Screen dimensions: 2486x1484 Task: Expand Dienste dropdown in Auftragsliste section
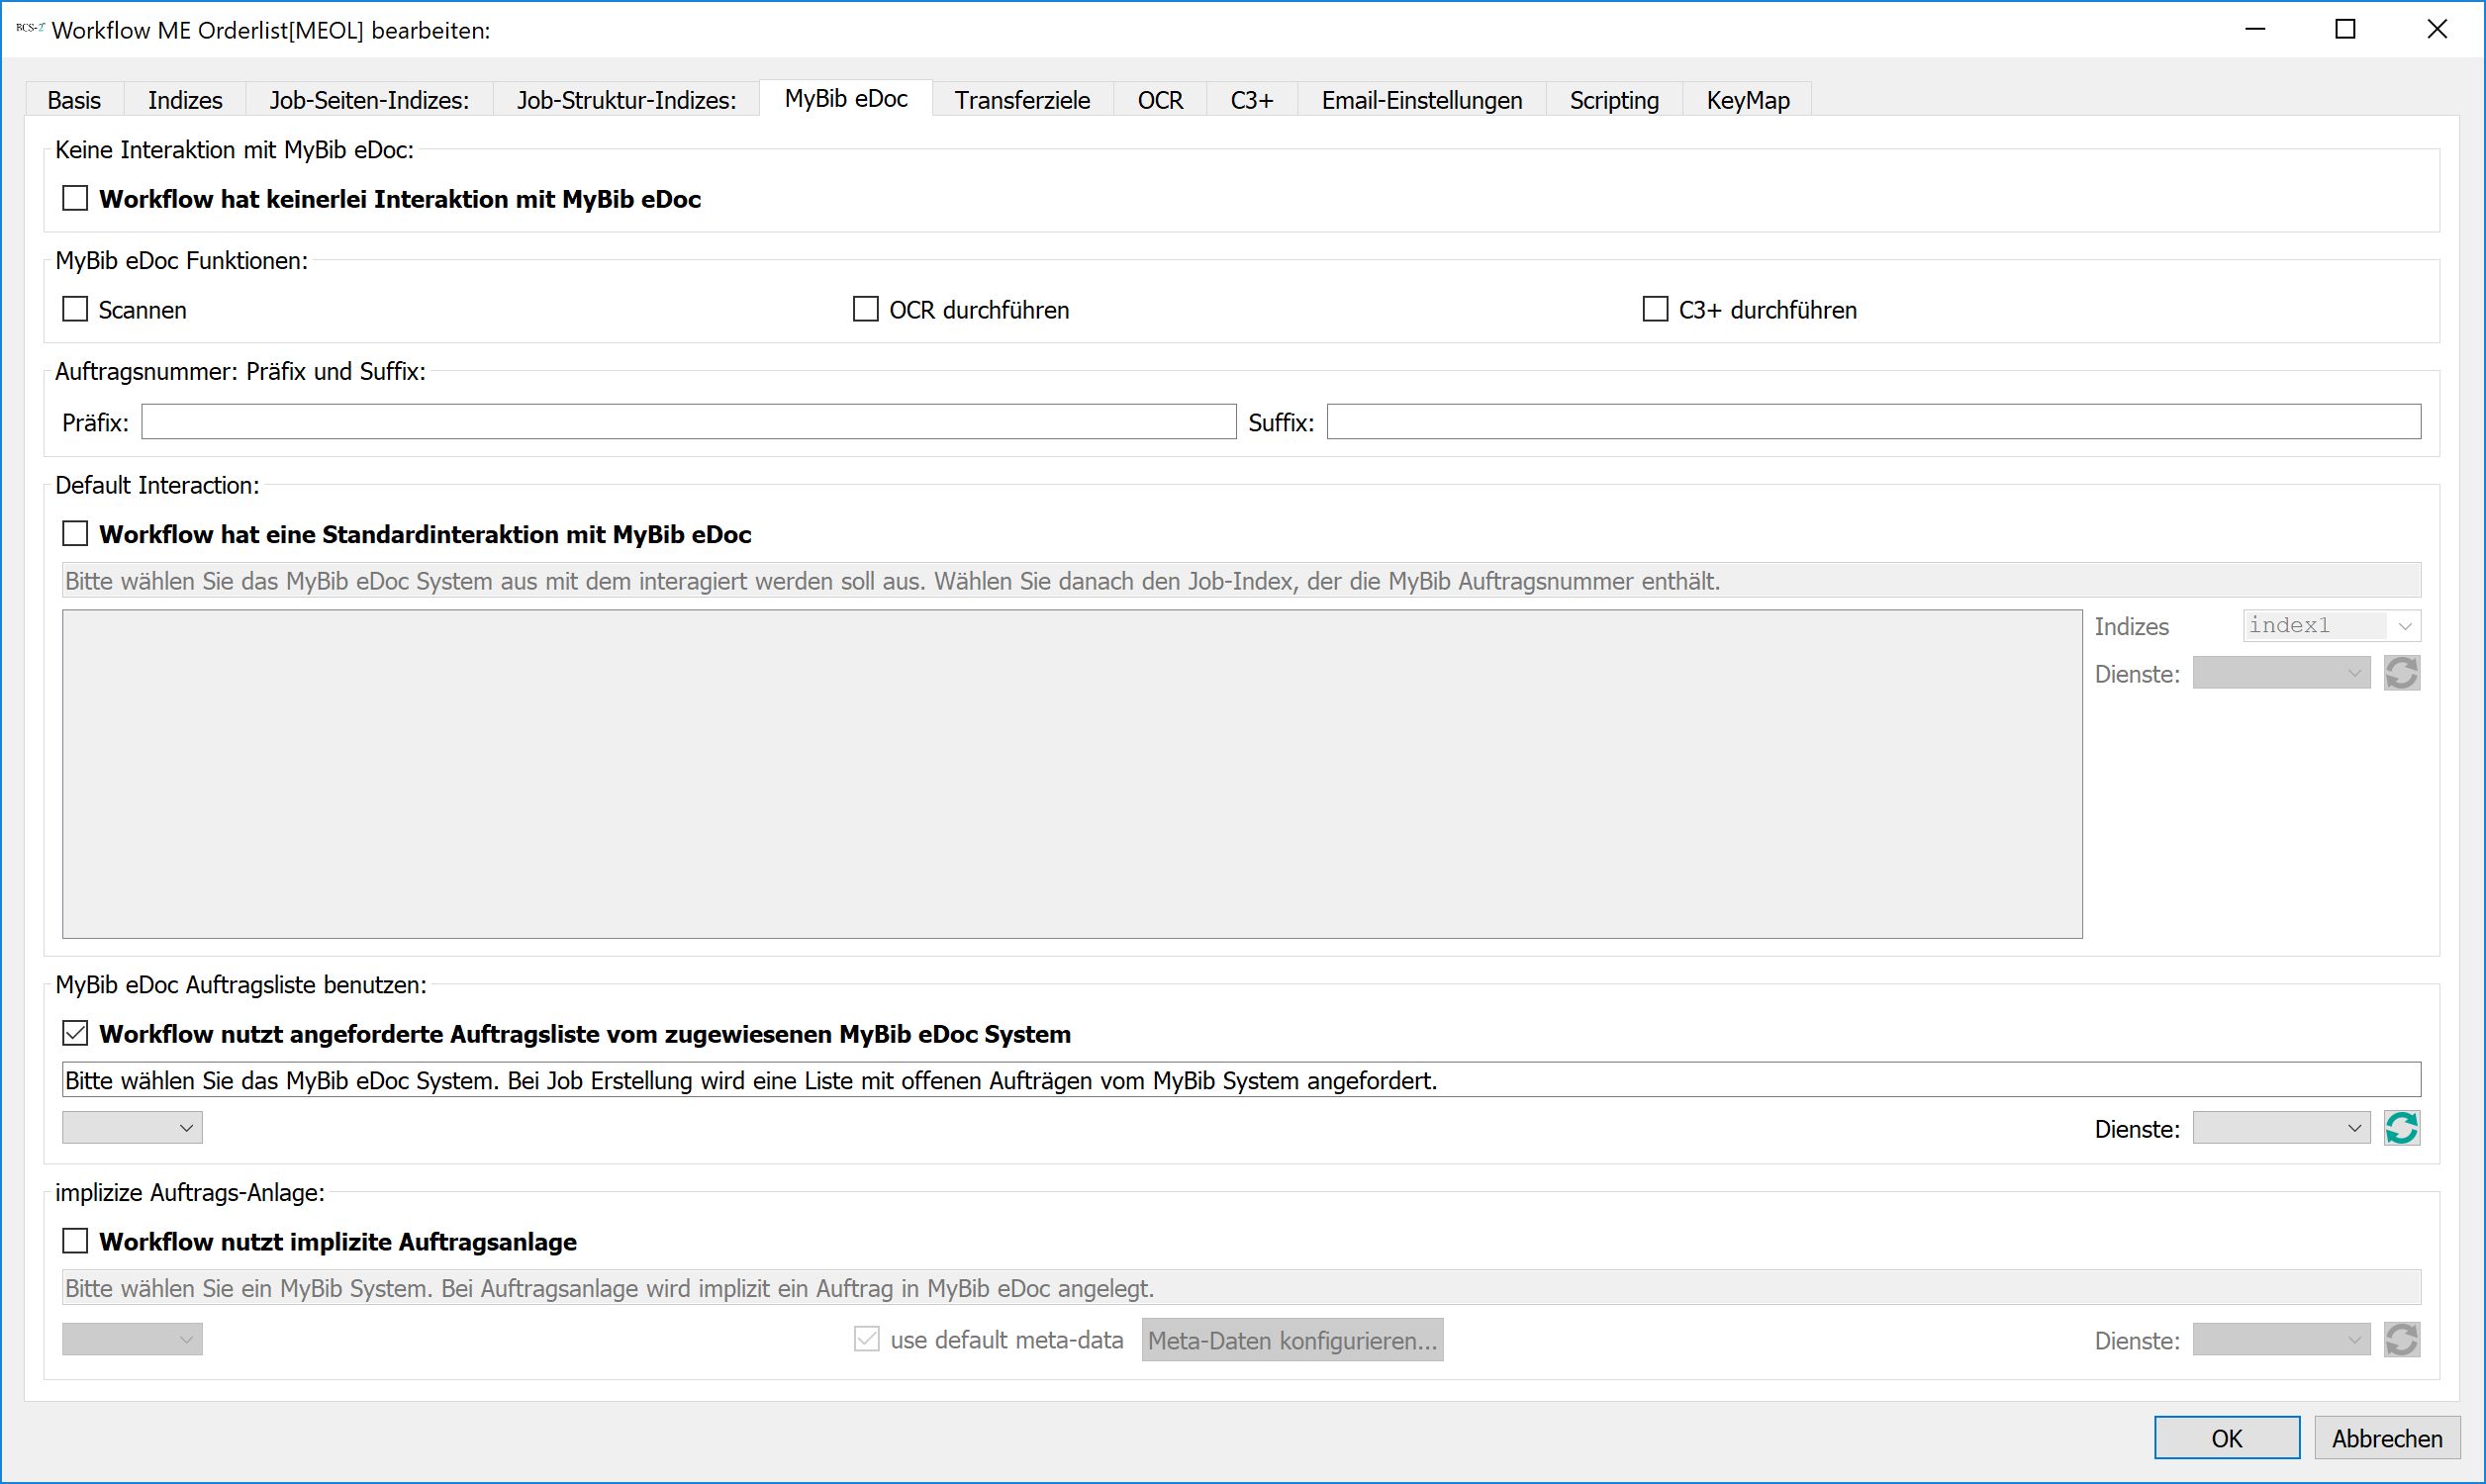tap(2281, 1128)
